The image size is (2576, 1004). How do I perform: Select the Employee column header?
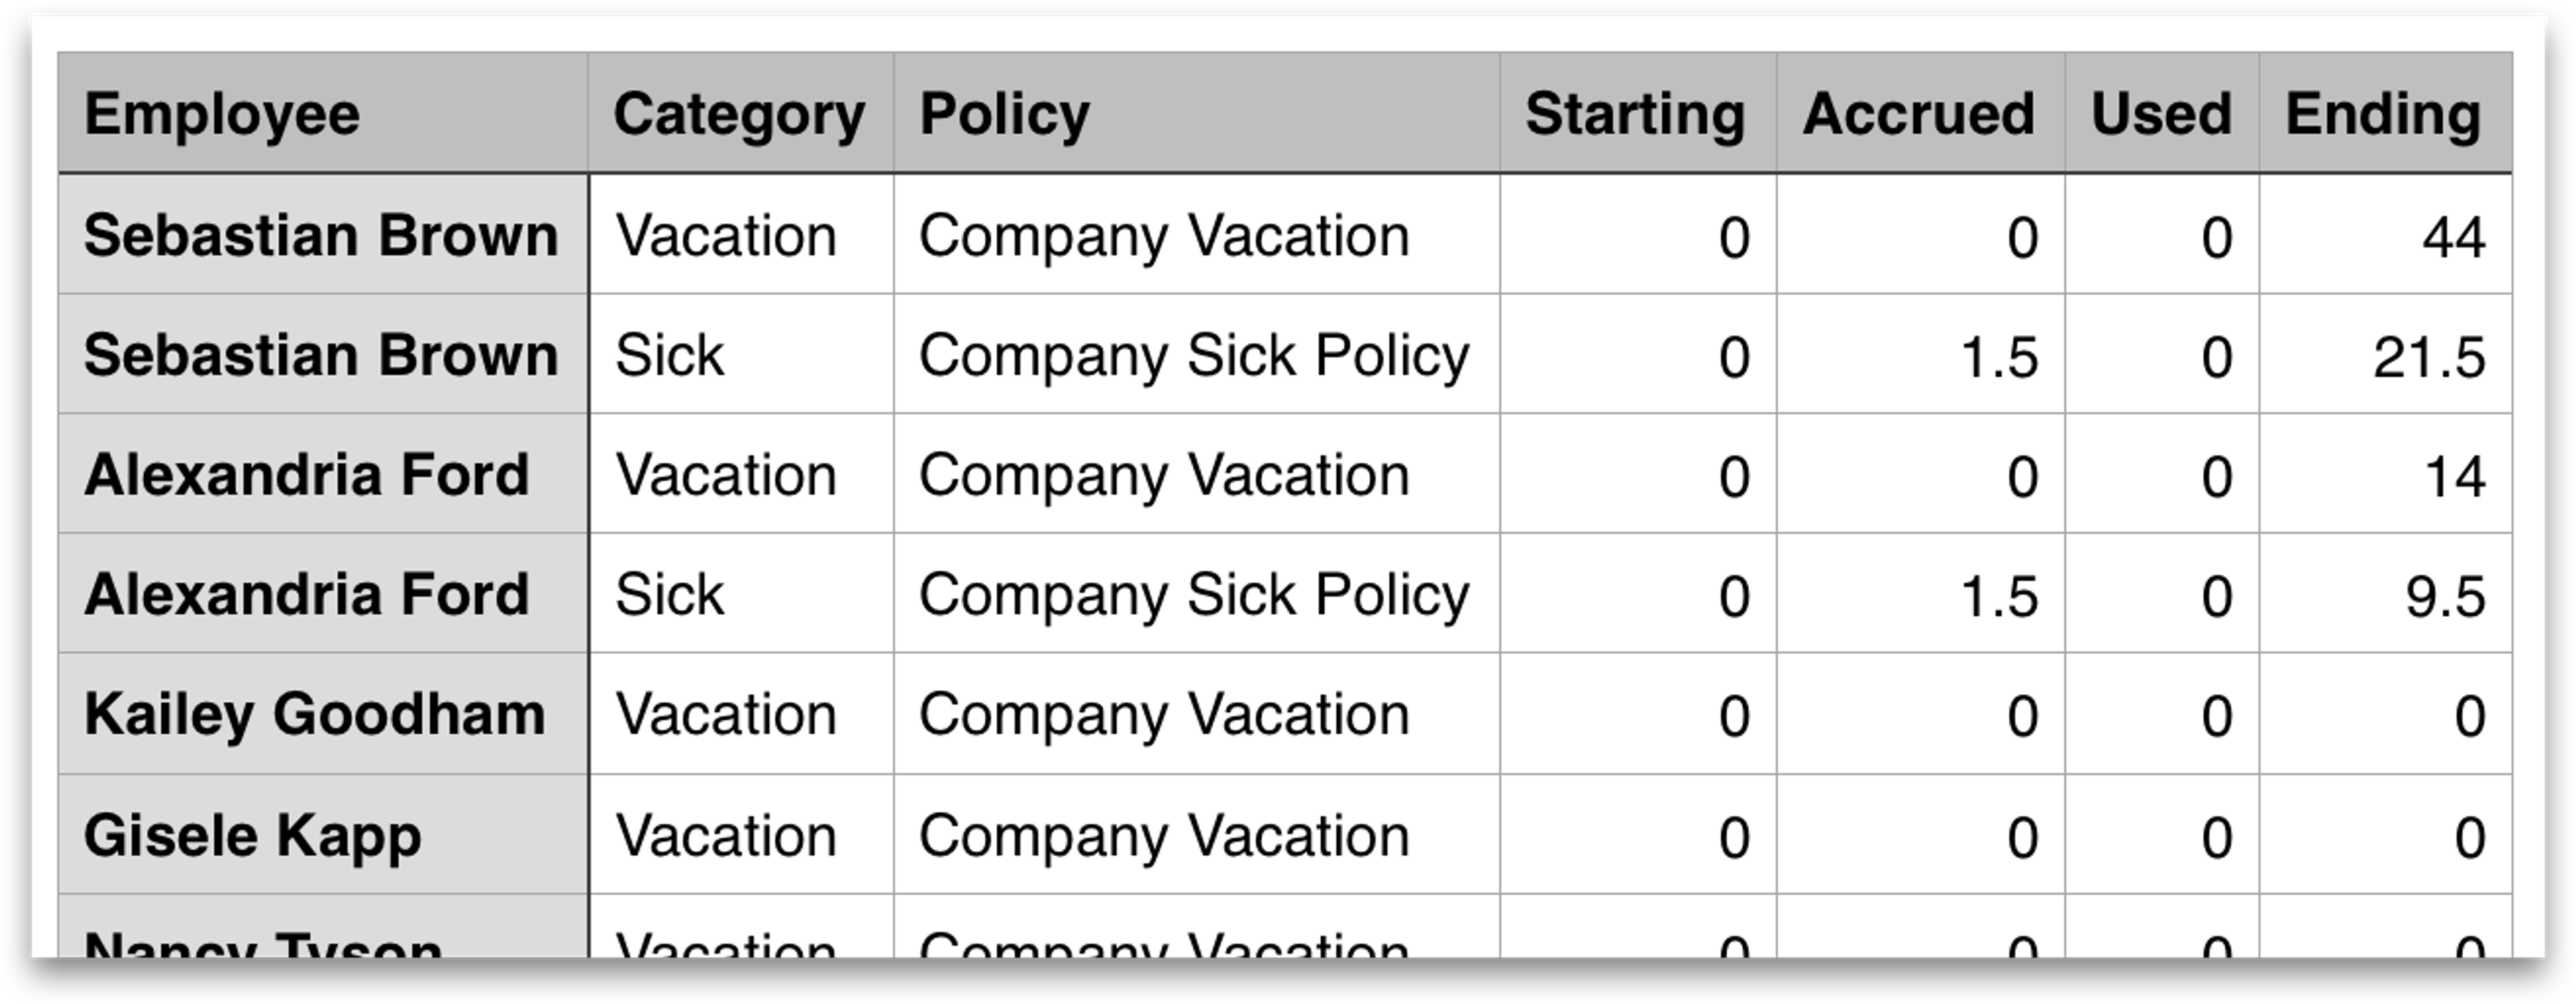point(323,113)
